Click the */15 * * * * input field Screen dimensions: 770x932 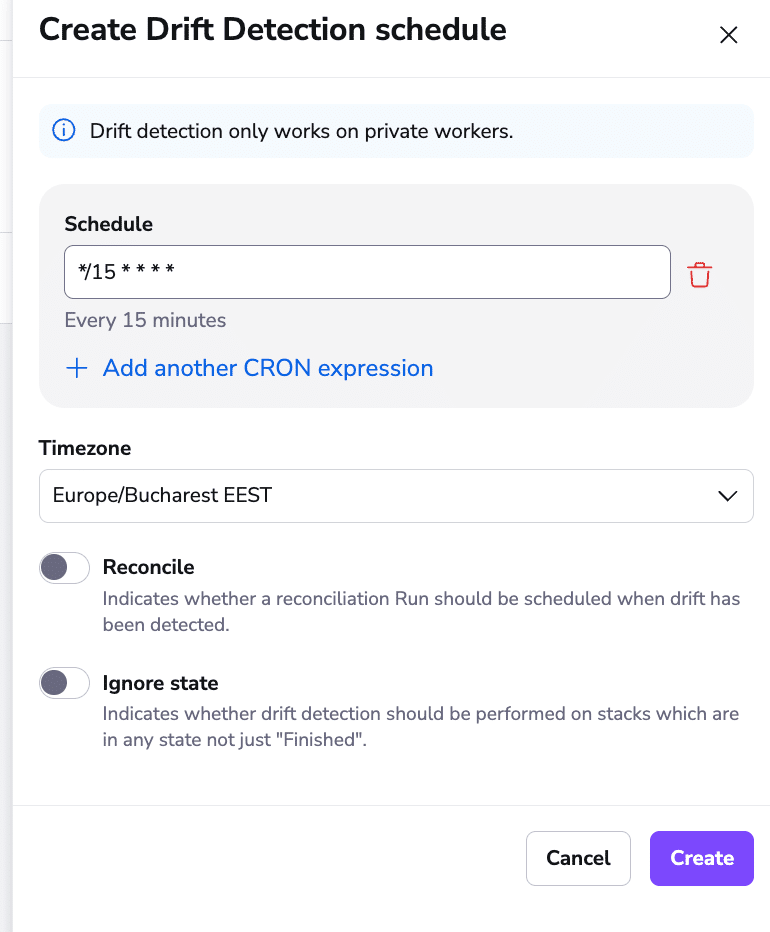[367, 272]
